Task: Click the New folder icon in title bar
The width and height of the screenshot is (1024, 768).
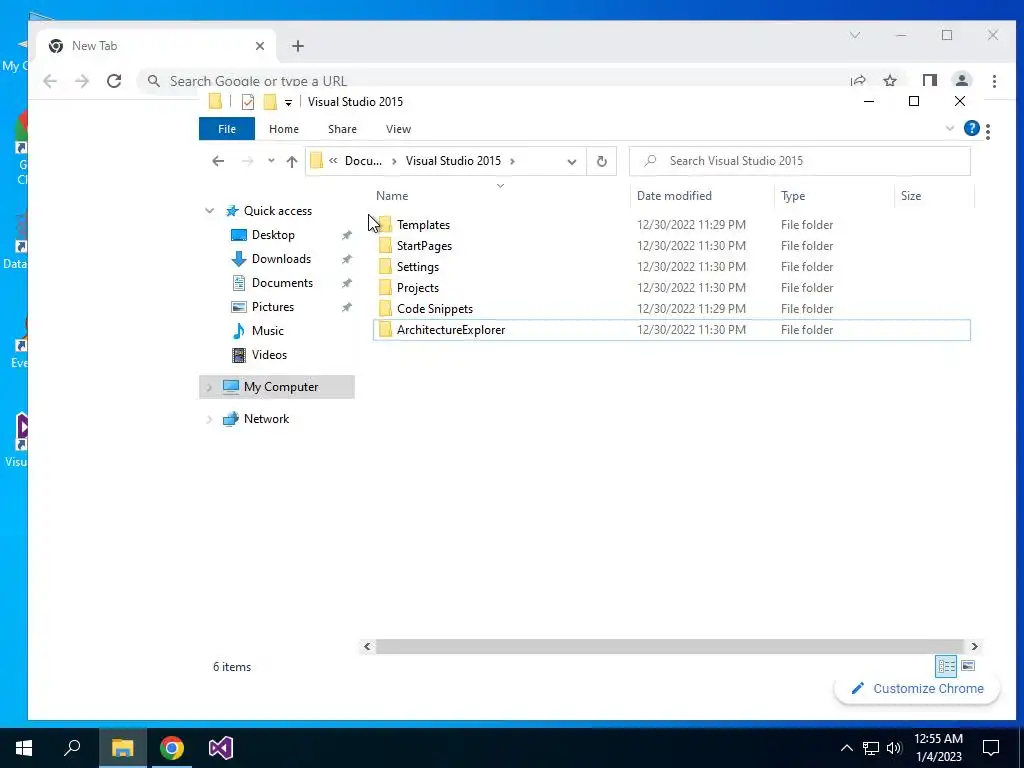Action: [x=270, y=102]
